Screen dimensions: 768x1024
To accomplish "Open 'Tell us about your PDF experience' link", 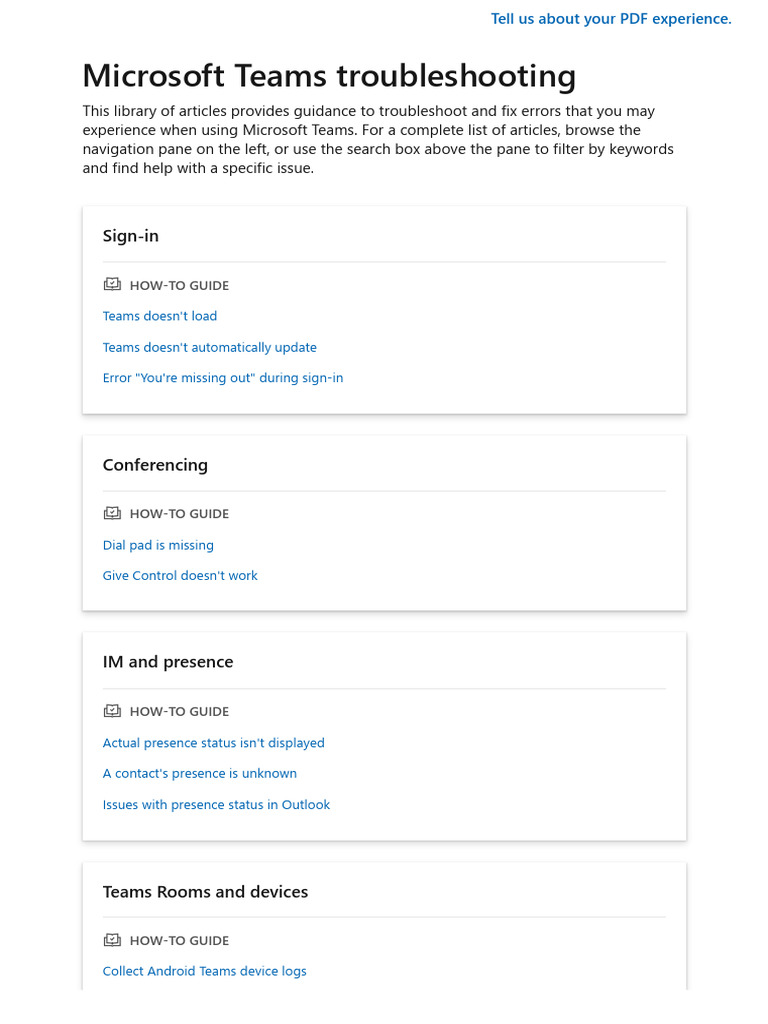I will click(610, 19).
